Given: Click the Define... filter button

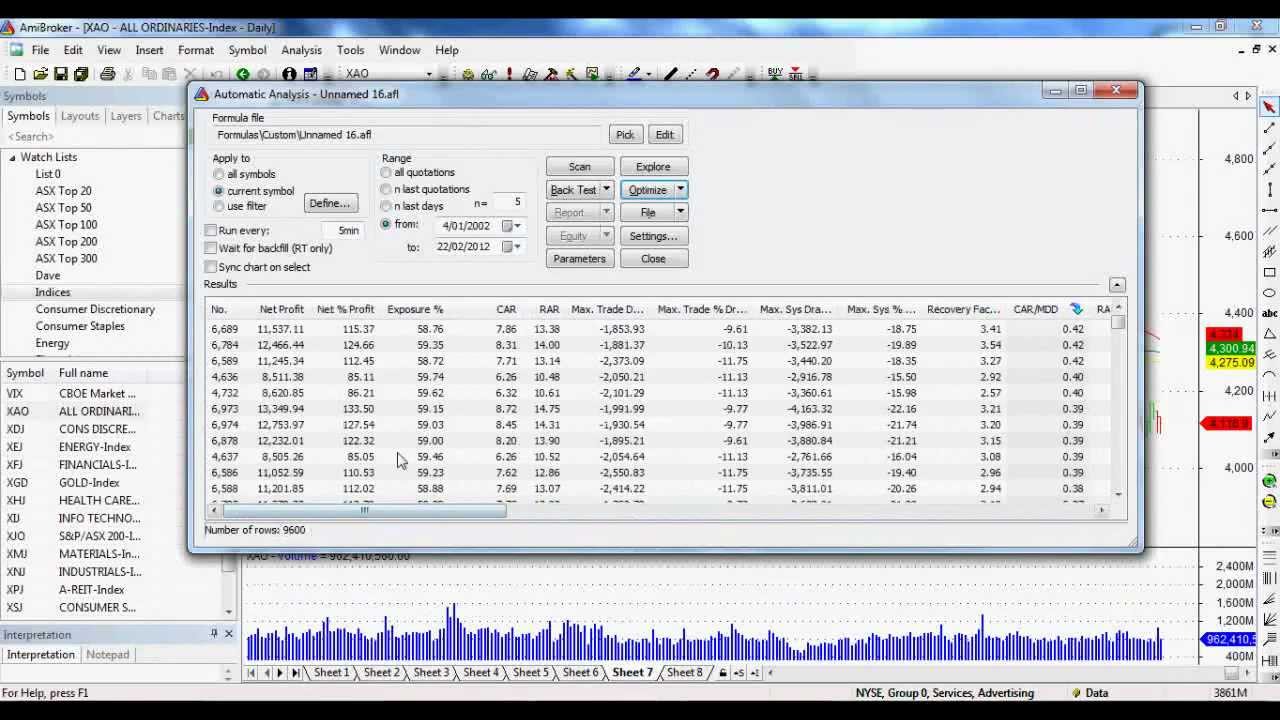Looking at the screenshot, I should tap(330, 204).
